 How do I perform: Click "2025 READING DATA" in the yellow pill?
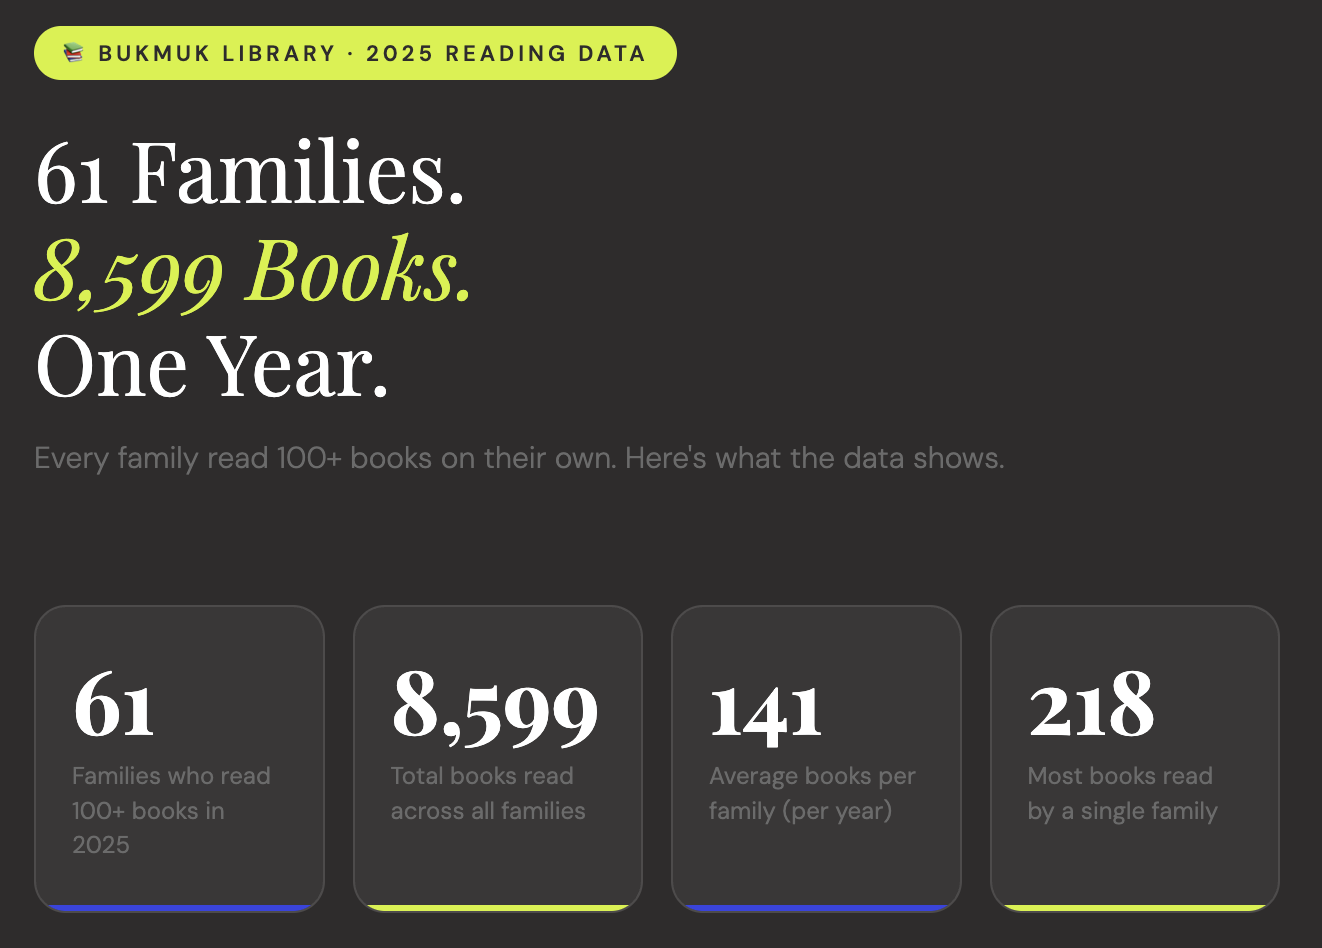pos(505,54)
